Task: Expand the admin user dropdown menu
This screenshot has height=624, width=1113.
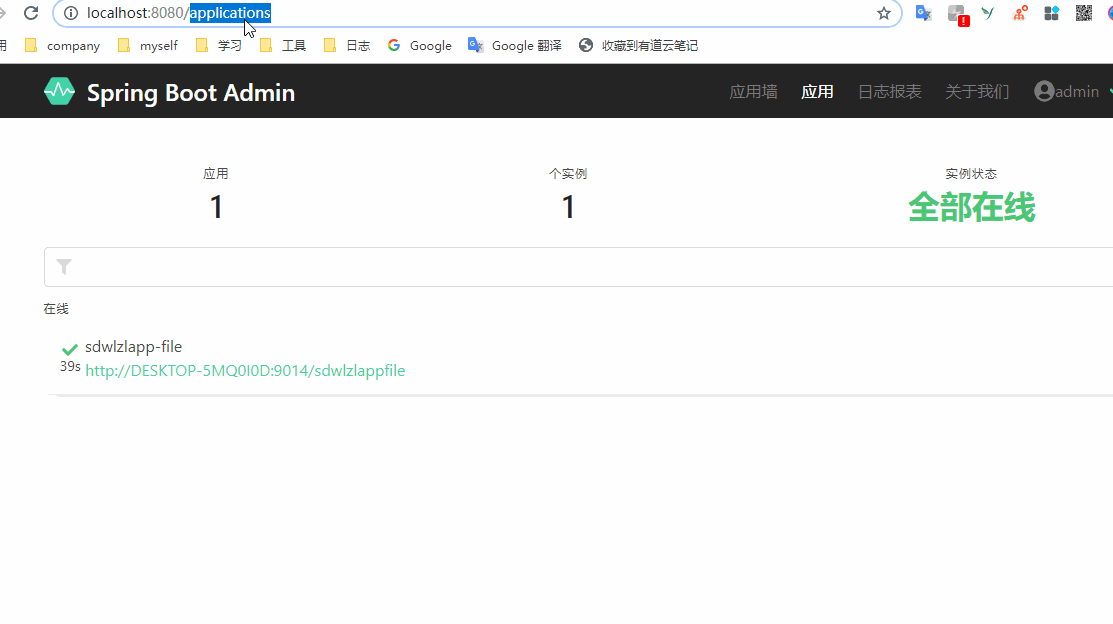Action: (x=1073, y=92)
